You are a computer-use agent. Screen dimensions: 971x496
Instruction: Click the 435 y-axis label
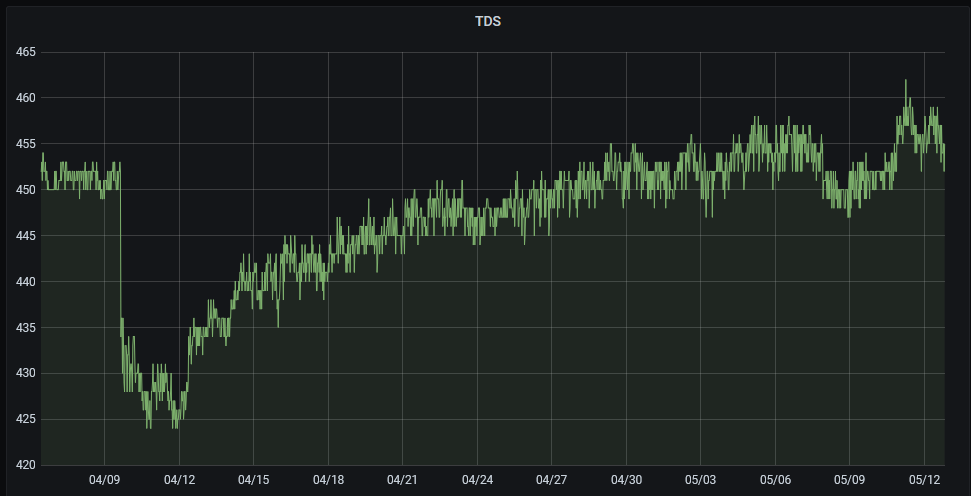(x=24, y=328)
